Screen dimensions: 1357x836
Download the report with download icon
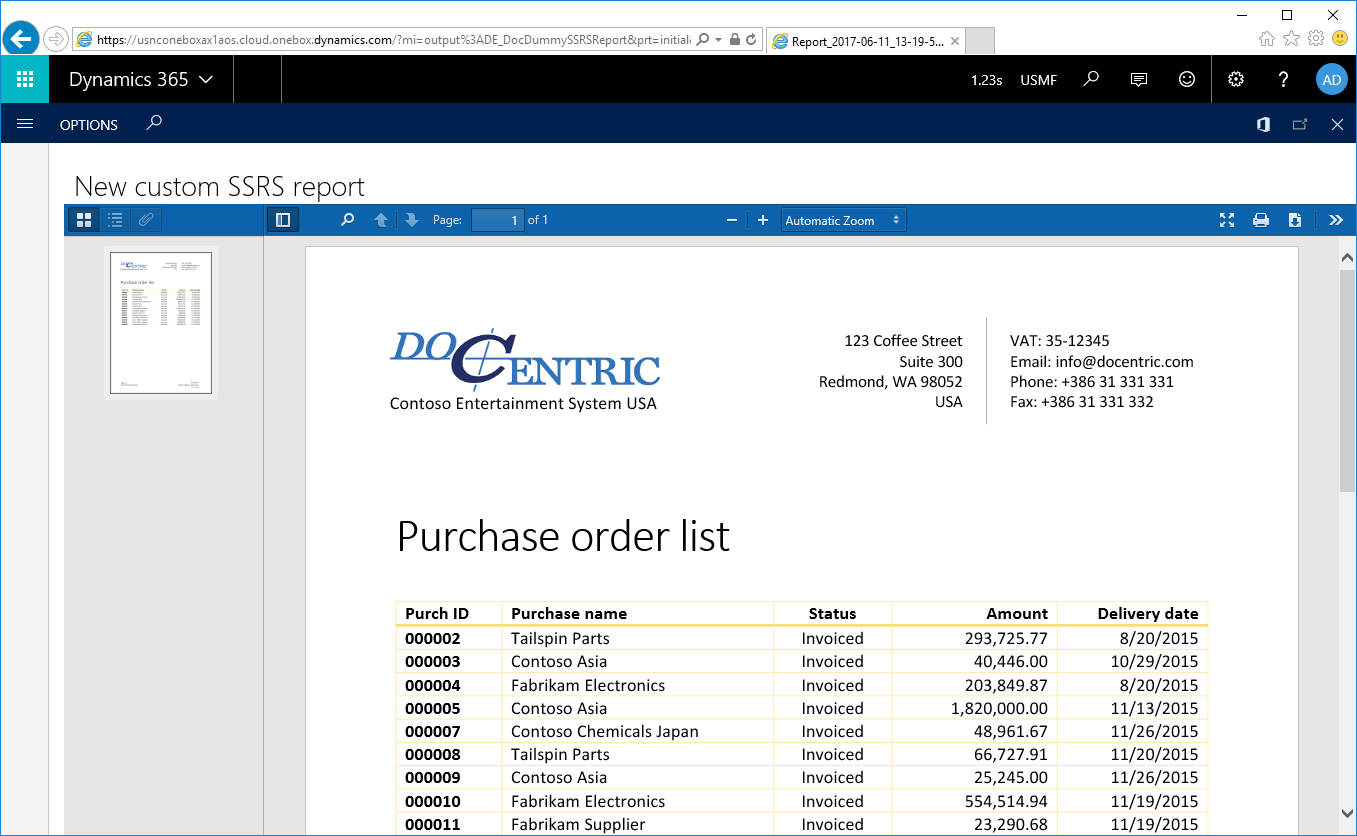pyautogui.click(x=1294, y=220)
